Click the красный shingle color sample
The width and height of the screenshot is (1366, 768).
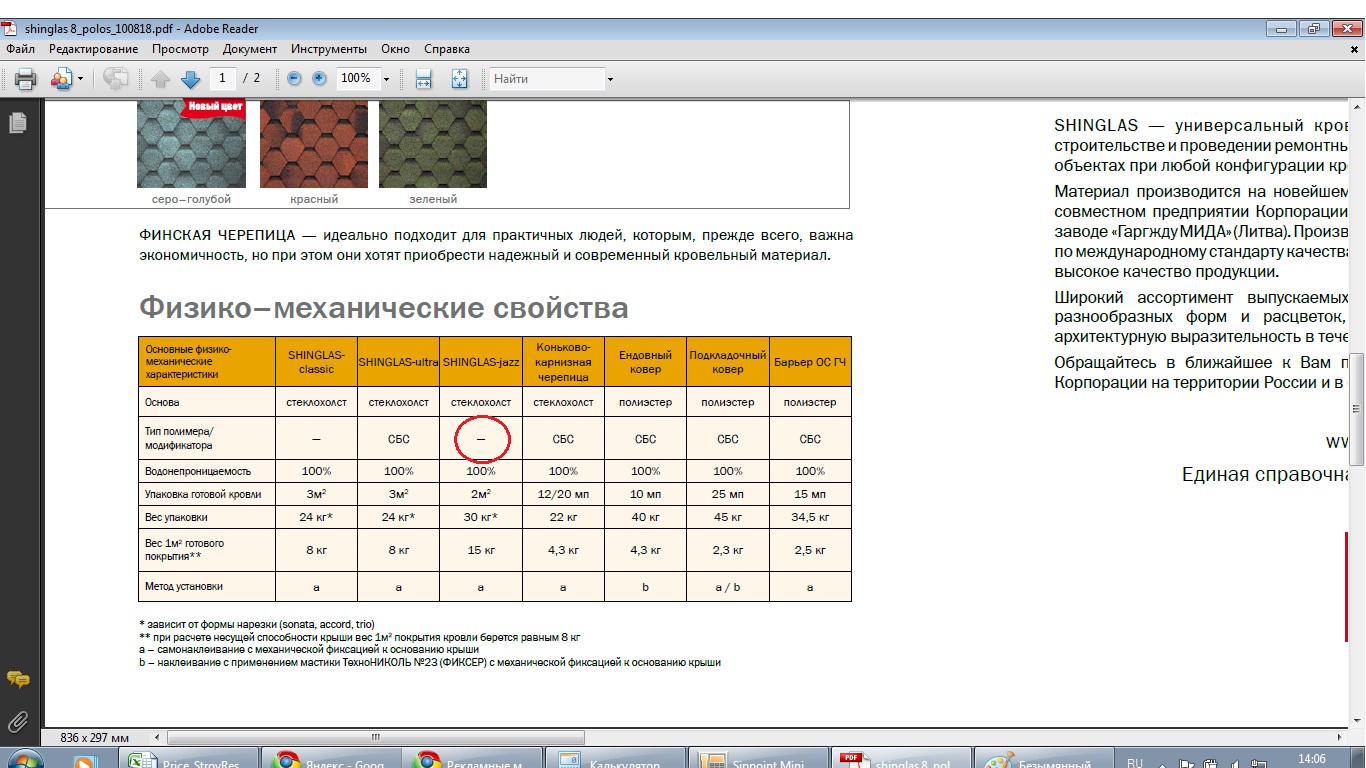[x=314, y=144]
